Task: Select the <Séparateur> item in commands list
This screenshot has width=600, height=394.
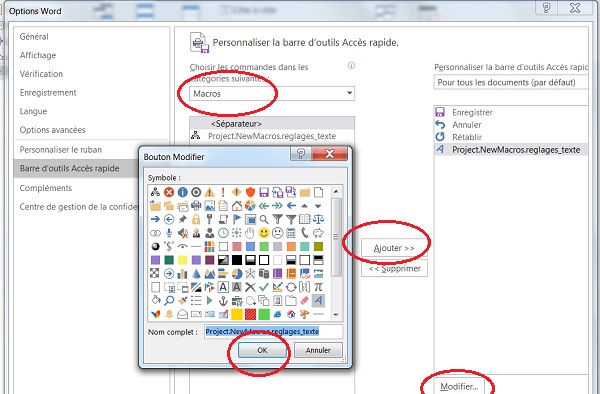Action: coord(272,124)
